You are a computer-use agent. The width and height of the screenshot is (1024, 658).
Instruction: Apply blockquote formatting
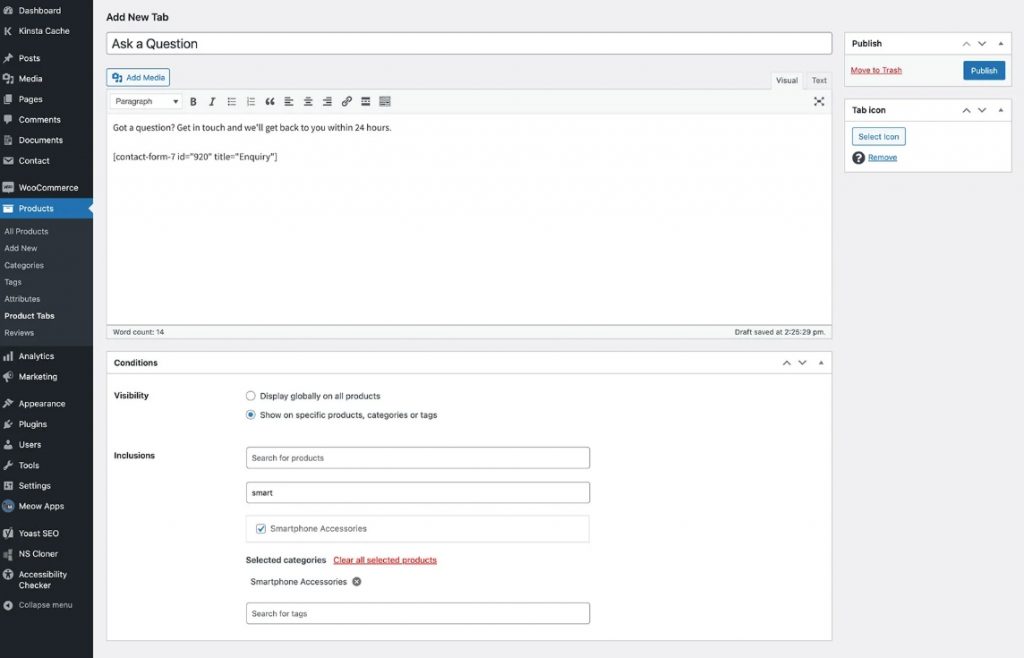pos(270,102)
